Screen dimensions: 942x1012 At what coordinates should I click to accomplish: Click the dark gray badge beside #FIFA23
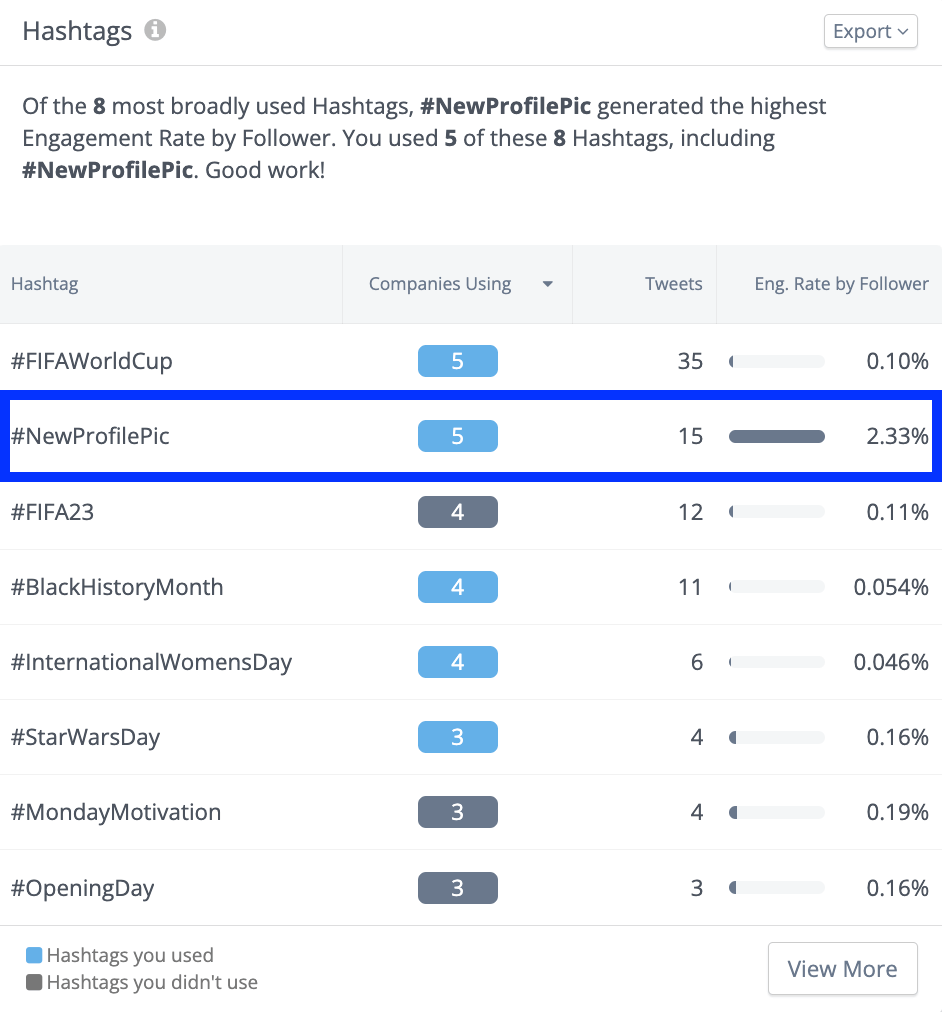click(457, 511)
